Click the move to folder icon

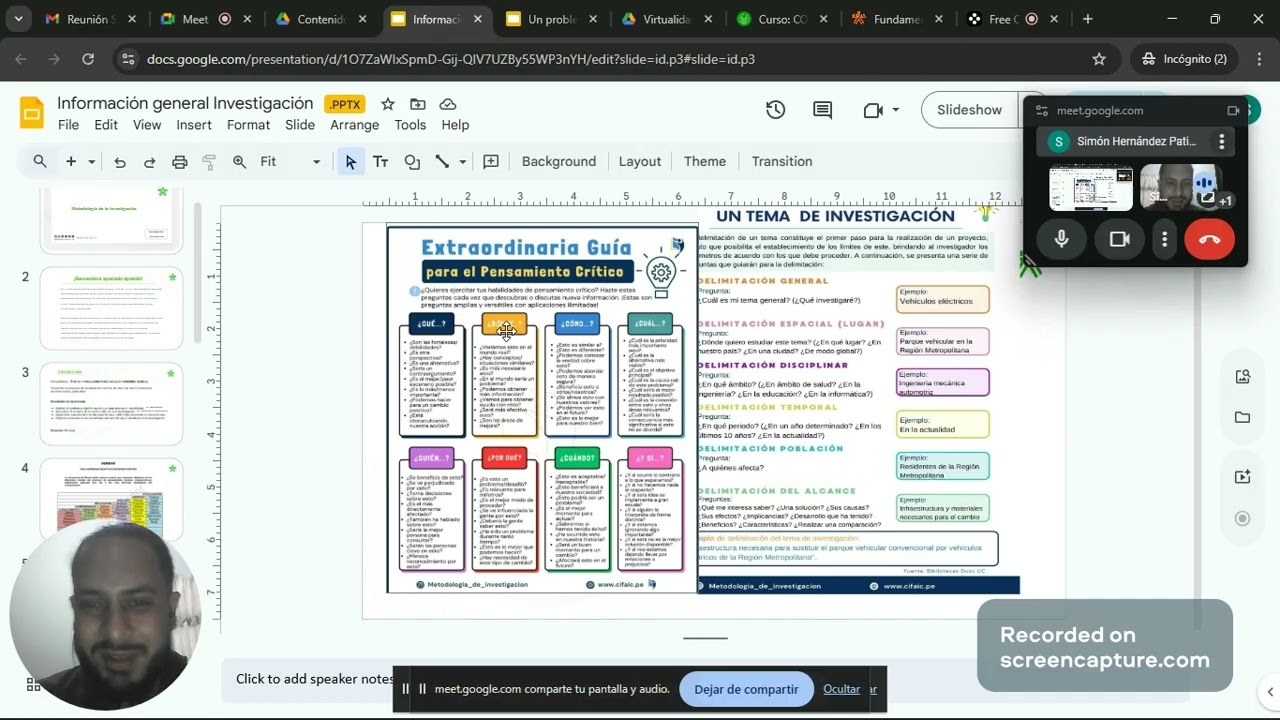(x=417, y=104)
